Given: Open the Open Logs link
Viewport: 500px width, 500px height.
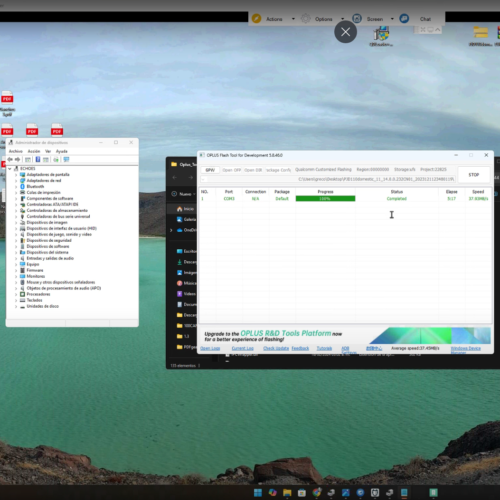Looking at the screenshot, I should point(210,348).
